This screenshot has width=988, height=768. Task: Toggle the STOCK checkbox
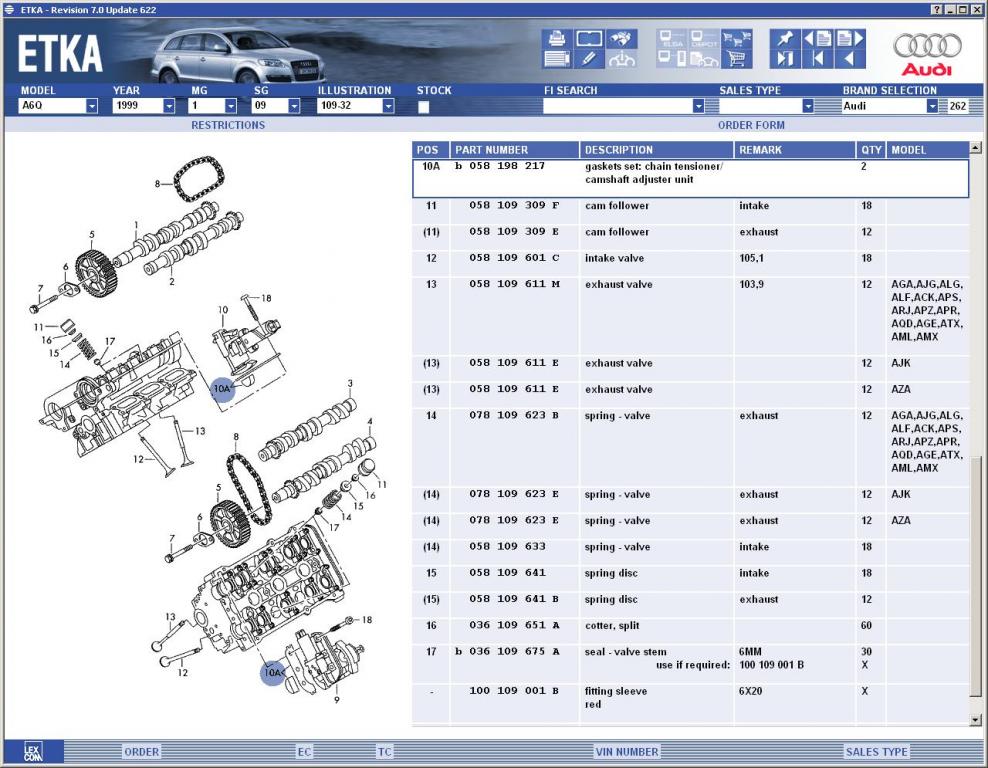click(x=424, y=106)
